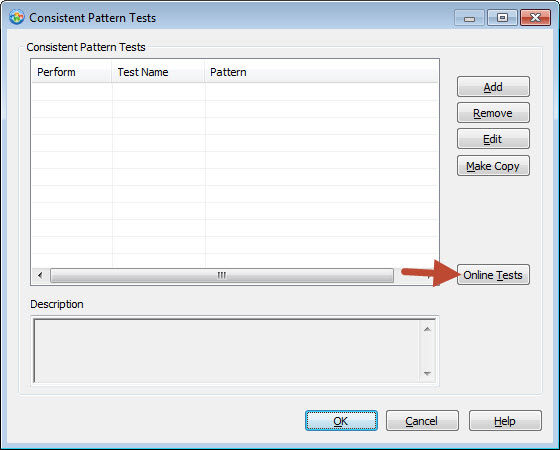560x450 pixels.
Task: Maximize the Consistent Pattern Tests window
Action: [x=502, y=18]
